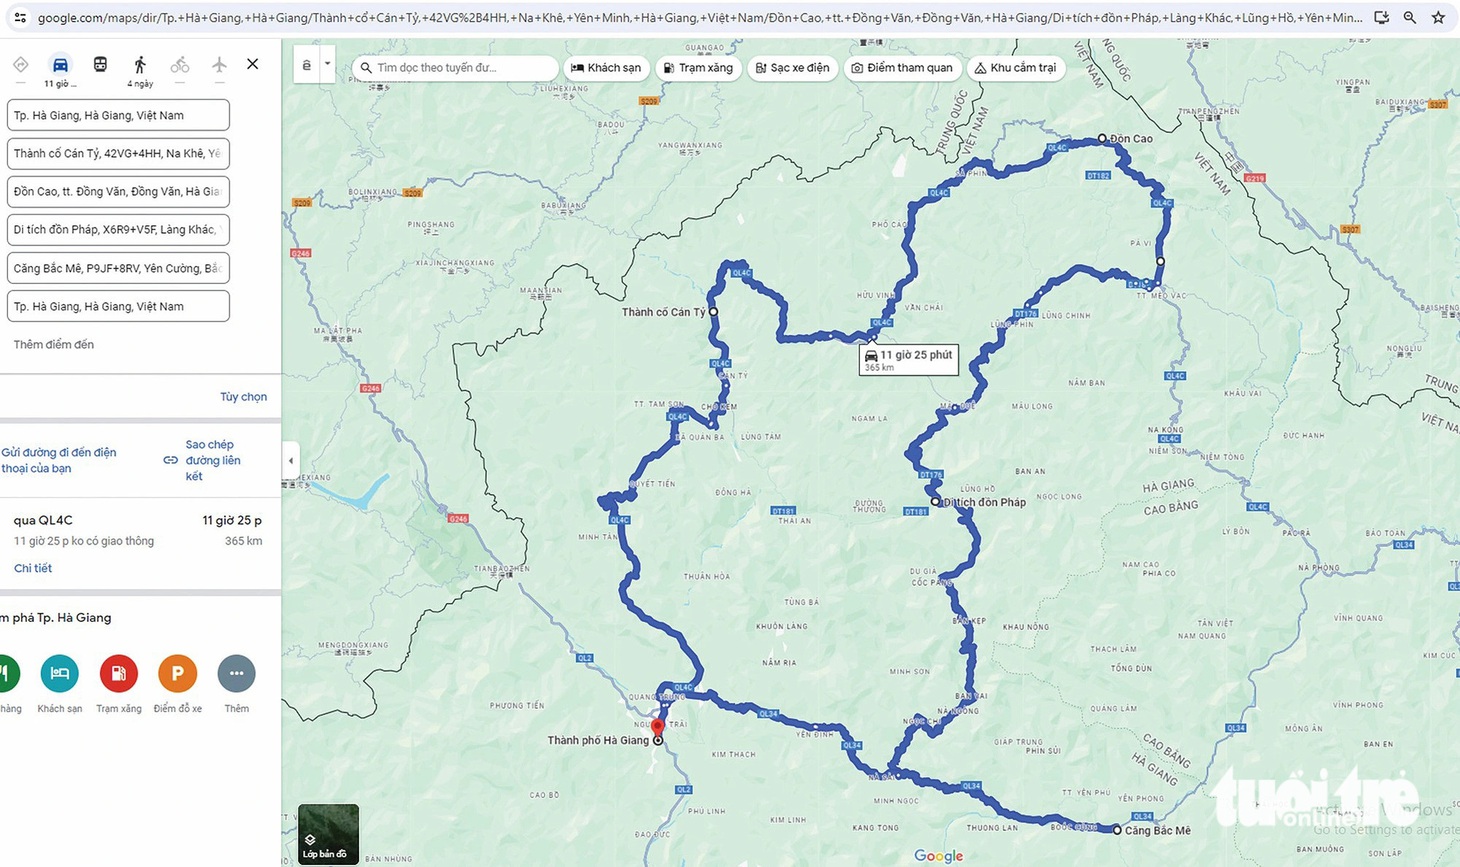The height and width of the screenshot is (867, 1460).
Task: Edit starting point Tp. Hà Giang field
Action: coord(118,115)
